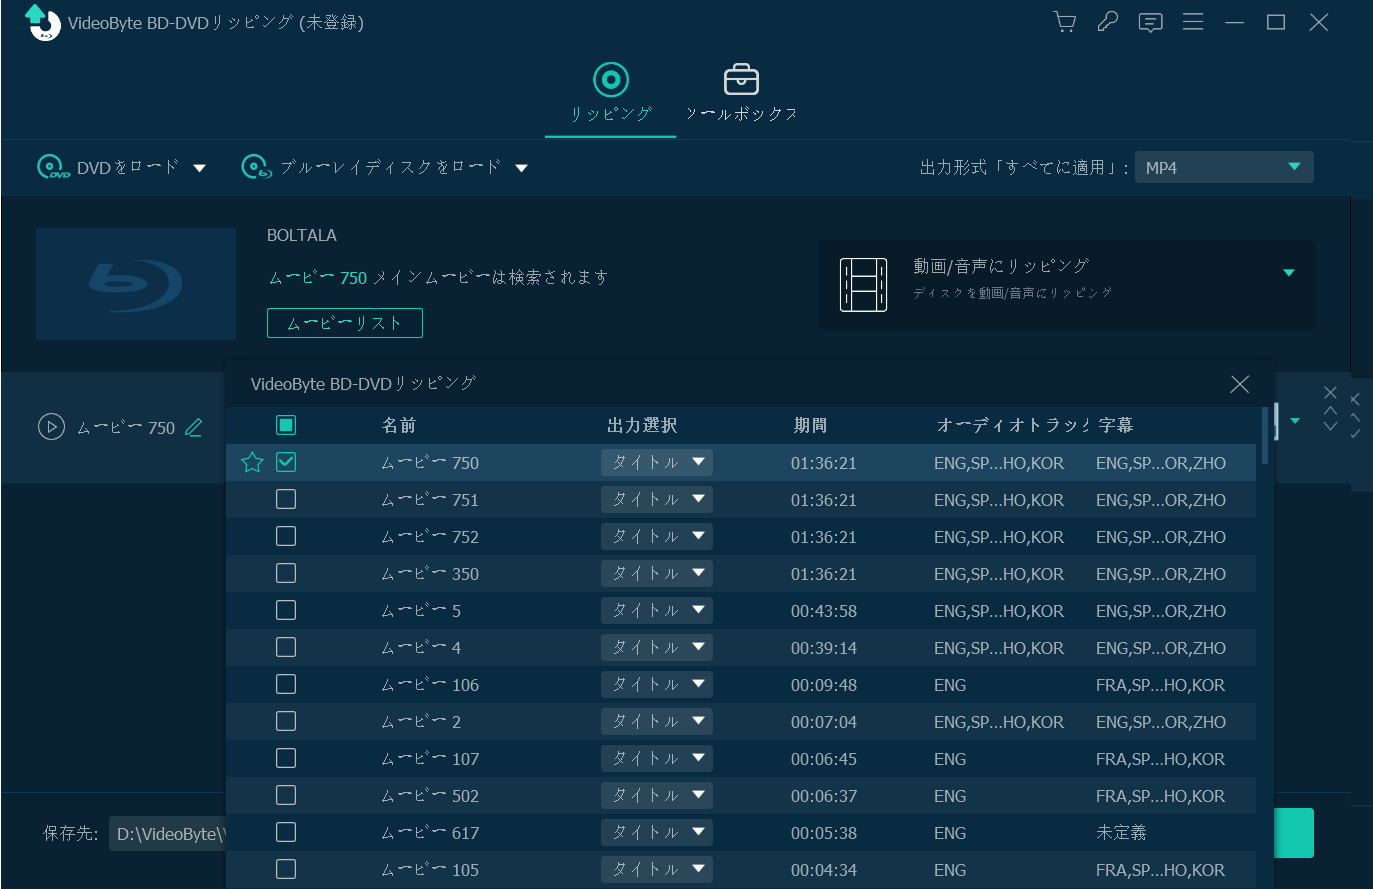Viewport: 1373px width, 889px height.
Task: Open the feedback message icon
Action: click(x=1150, y=21)
